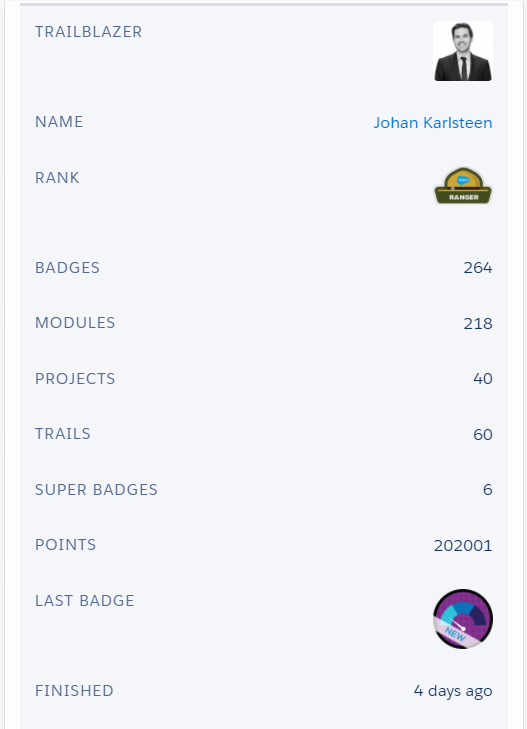Click the NAME field label
Image resolution: width=527 pixels, height=729 pixels.
(59, 122)
